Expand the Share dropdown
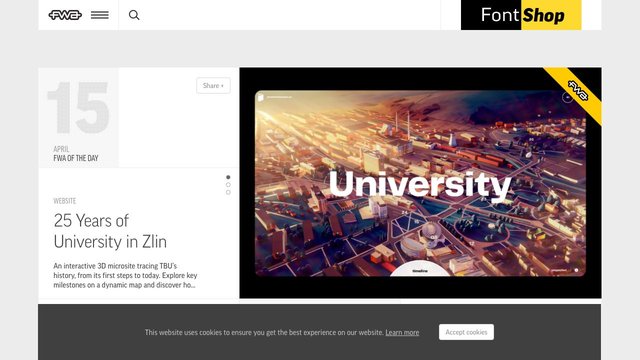Image resolution: width=640 pixels, height=360 pixels. coord(213,86)
